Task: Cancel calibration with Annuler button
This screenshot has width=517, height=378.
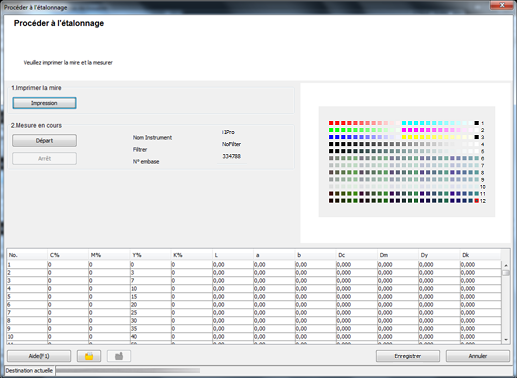Action: click(x=478, y=356)
